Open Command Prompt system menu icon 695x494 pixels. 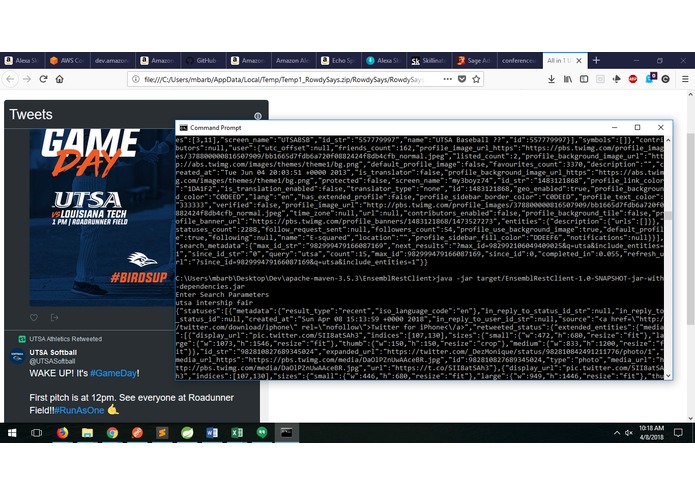click(x=183, y=128)
